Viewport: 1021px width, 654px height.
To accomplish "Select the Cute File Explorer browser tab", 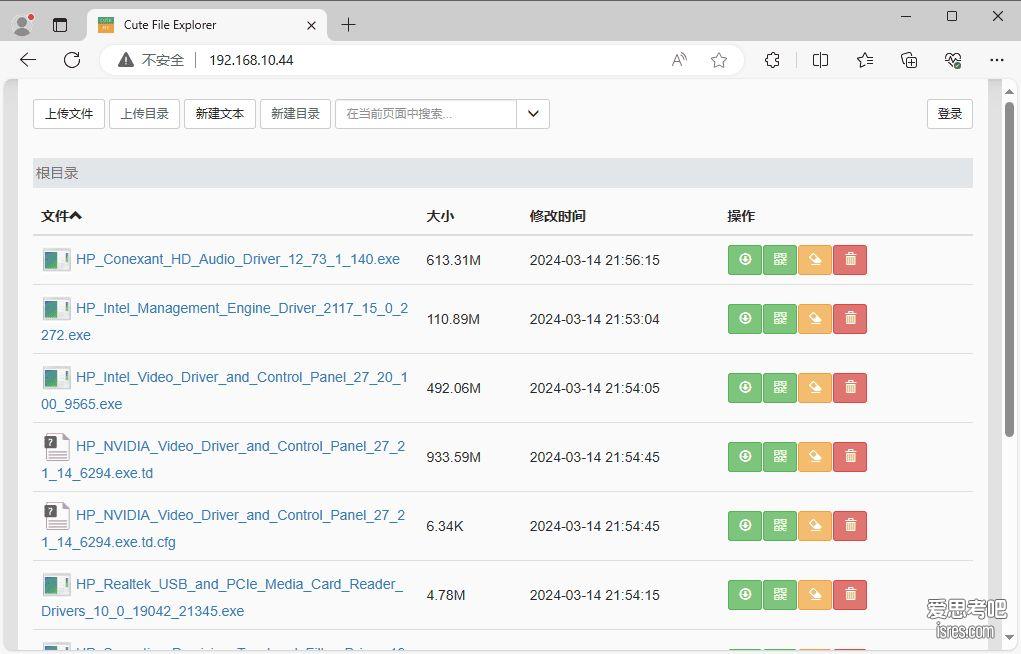I will click(x=207, y=25).
